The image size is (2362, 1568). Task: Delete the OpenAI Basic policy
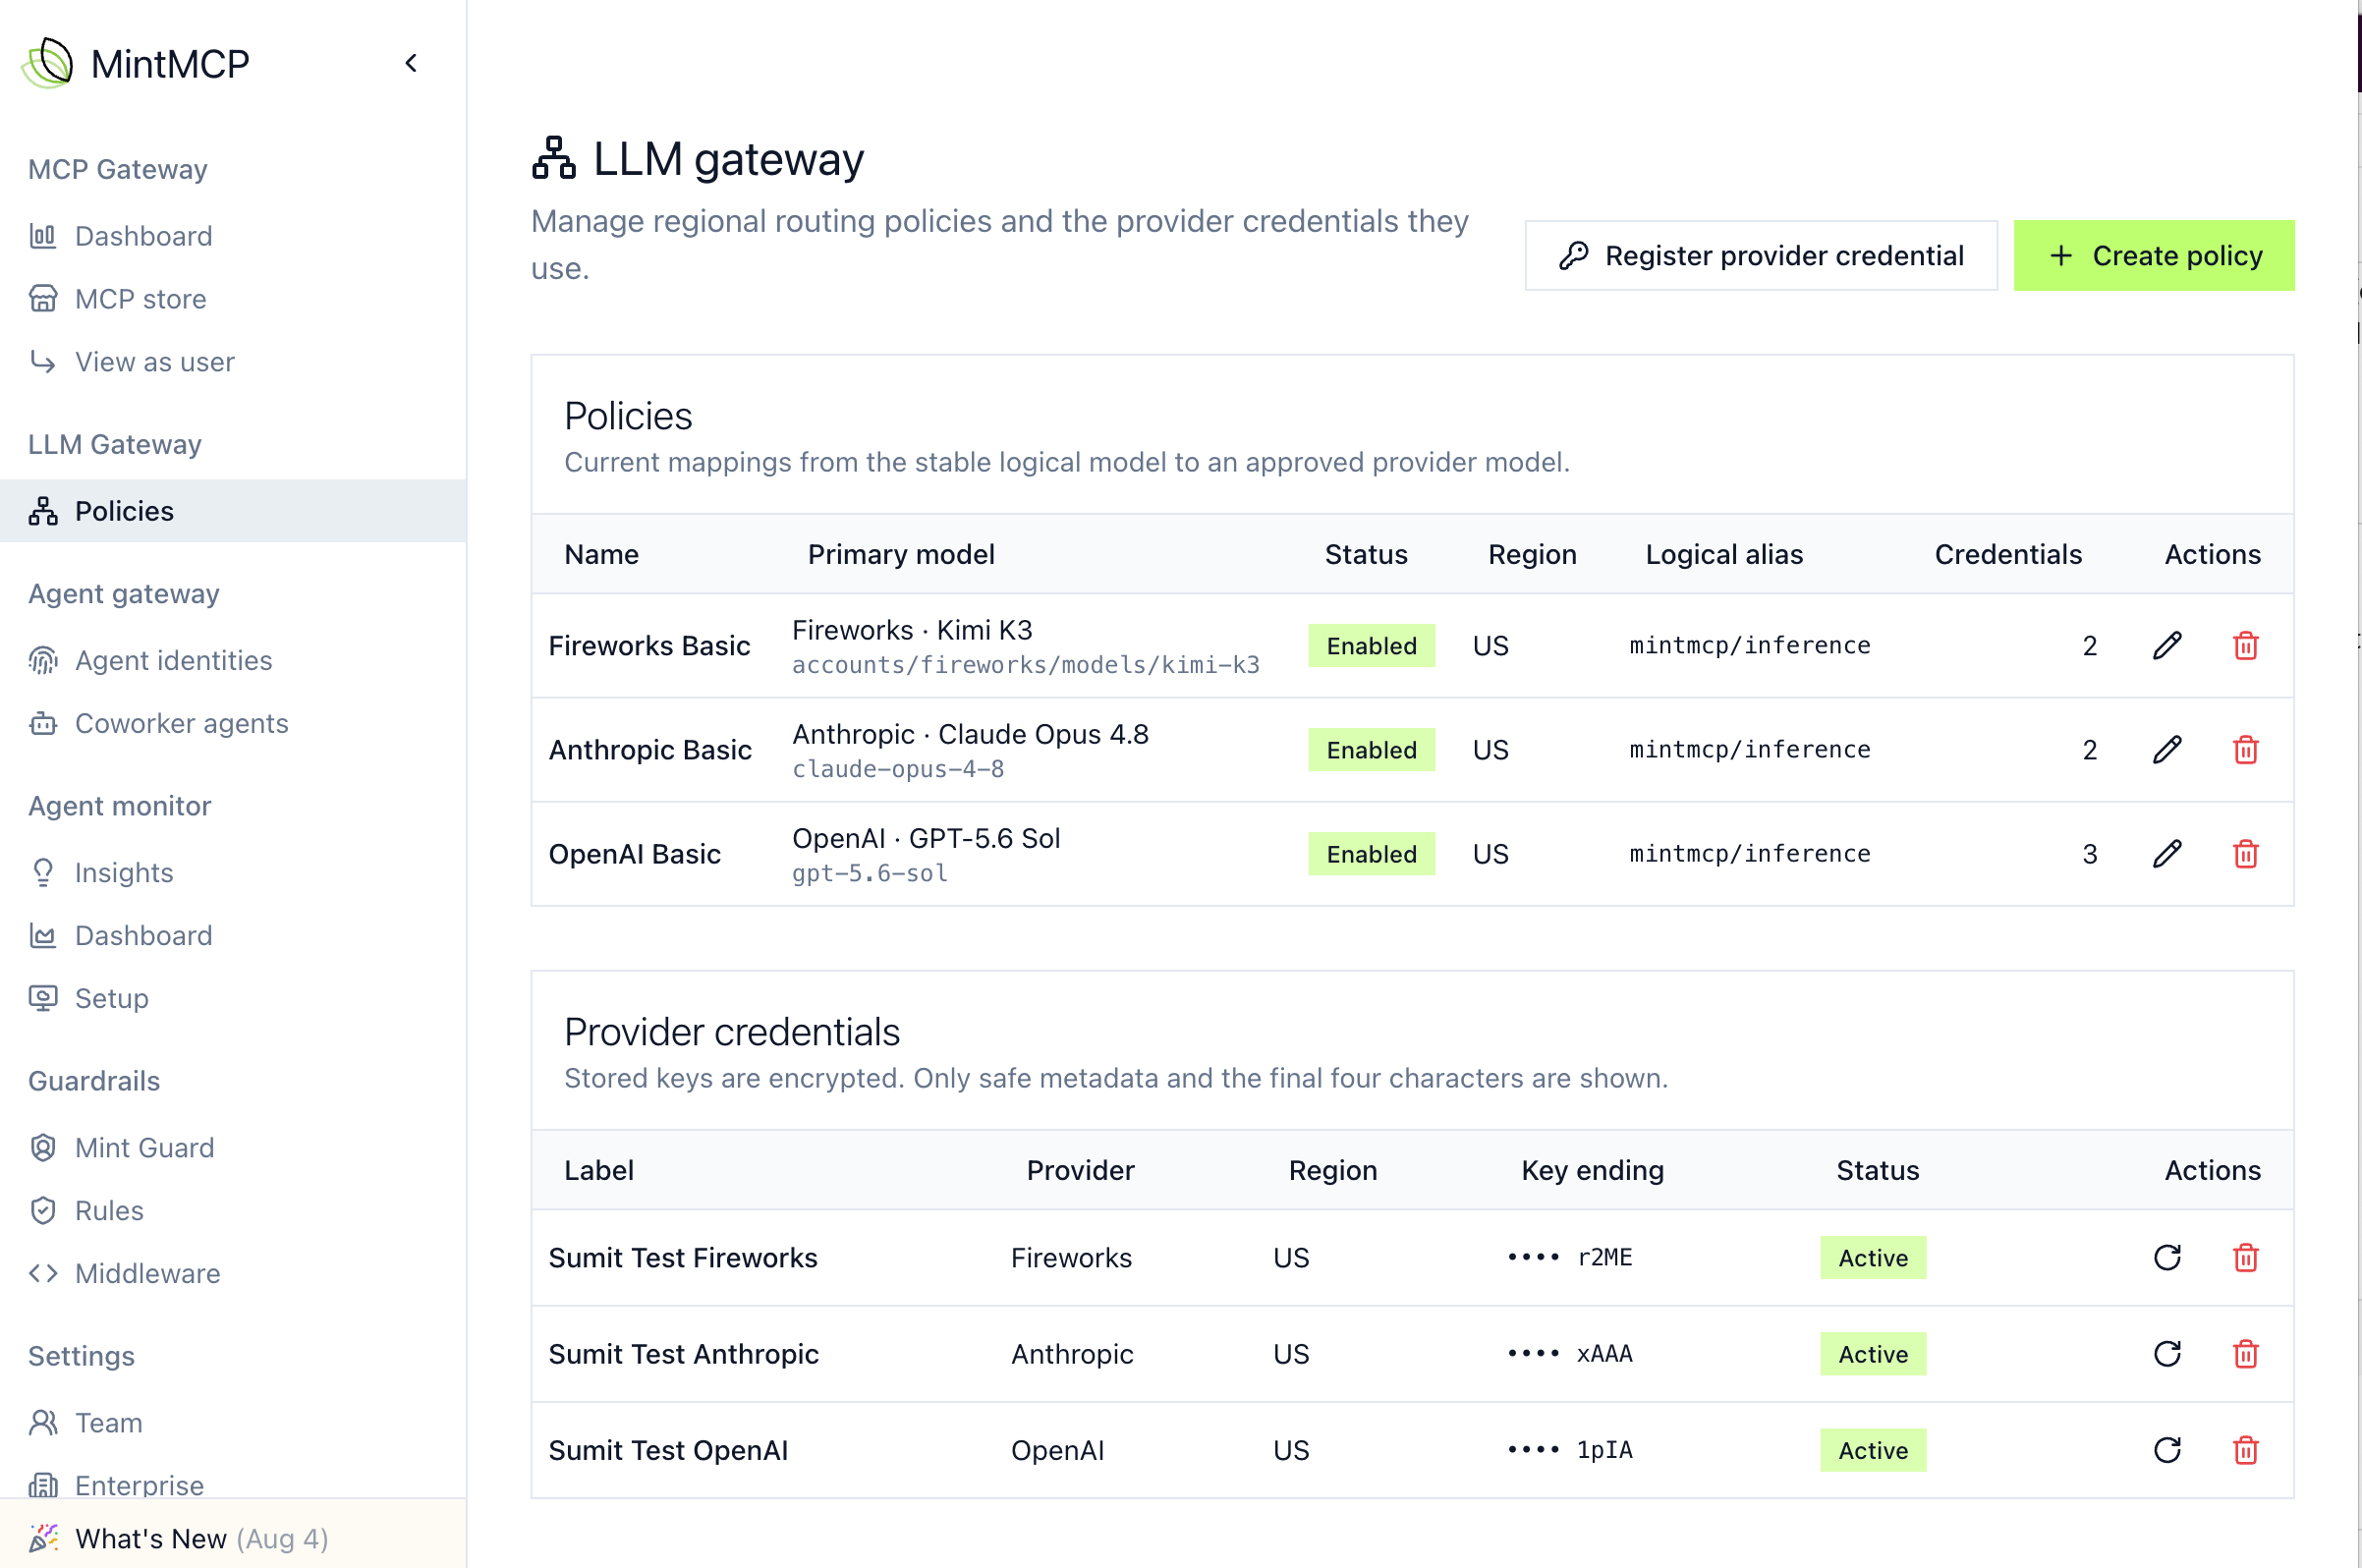(x=2246, y=854)
